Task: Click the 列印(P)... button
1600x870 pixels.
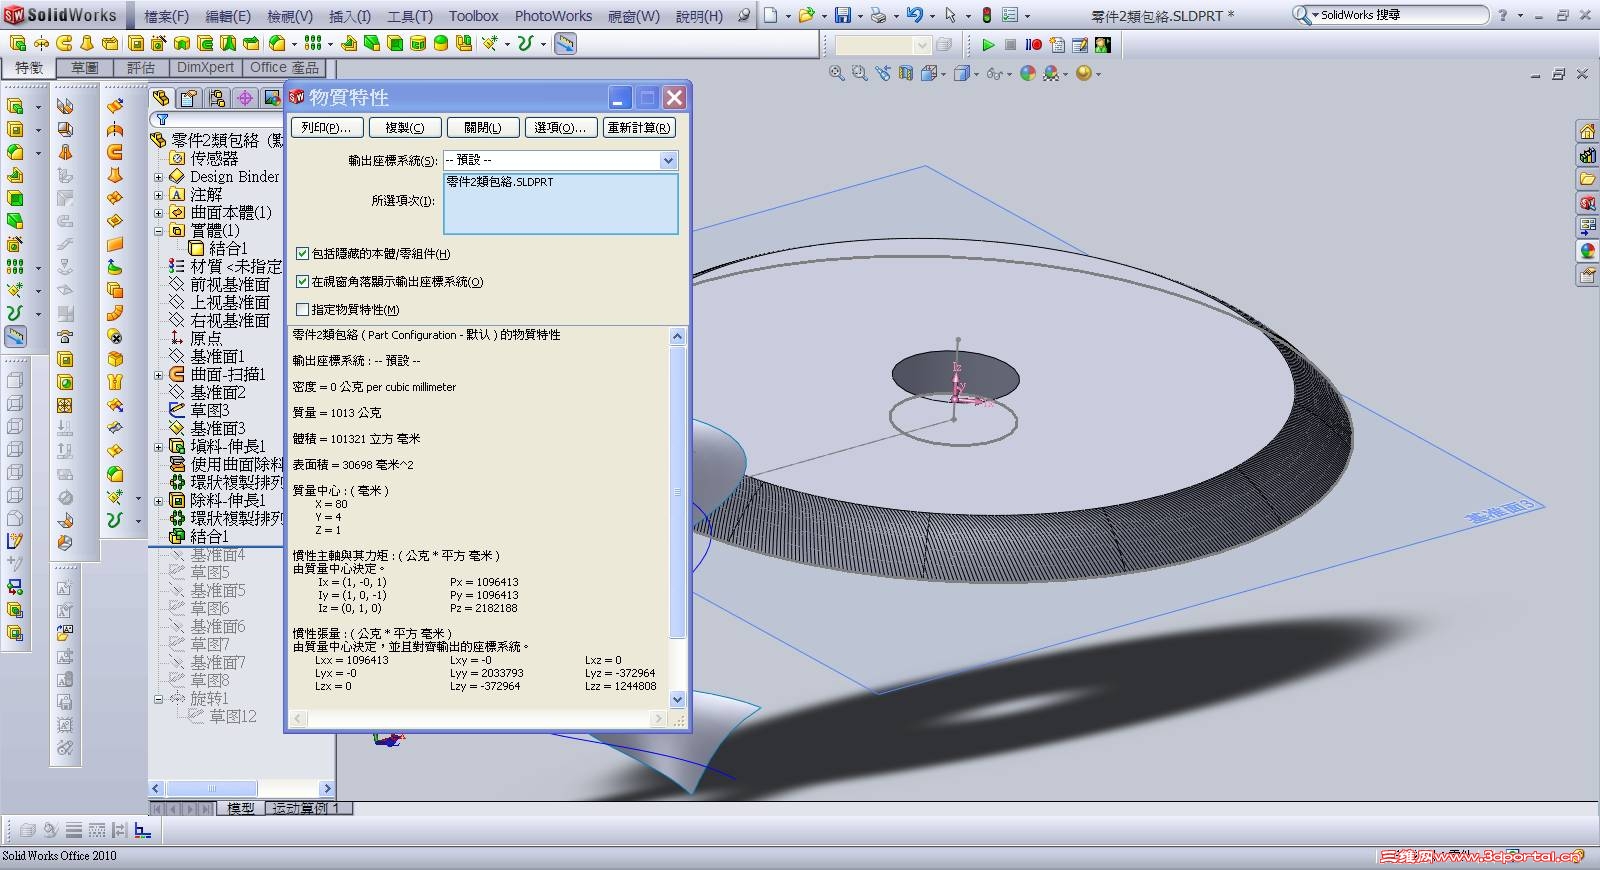Action: pos(326,128)
